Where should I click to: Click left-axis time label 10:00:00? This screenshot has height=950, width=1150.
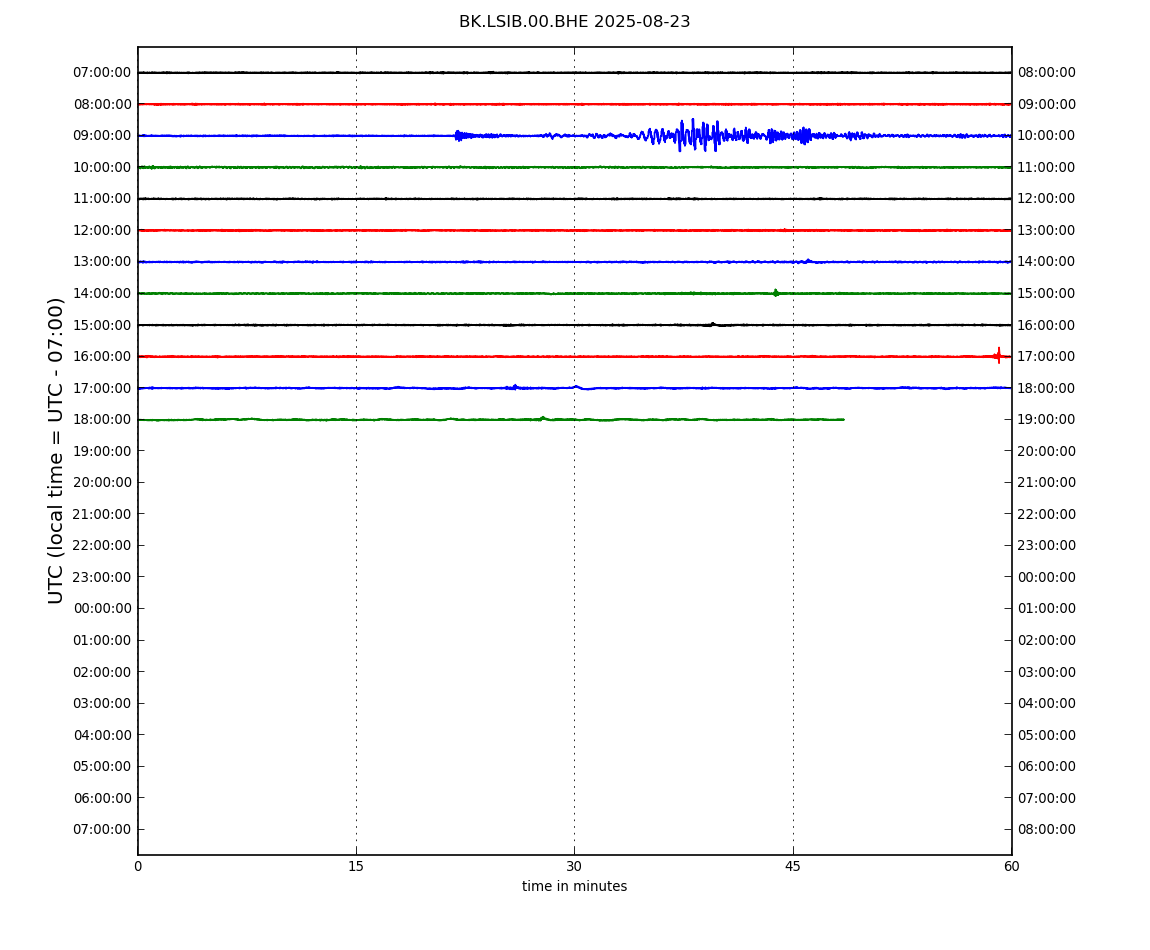103,167
